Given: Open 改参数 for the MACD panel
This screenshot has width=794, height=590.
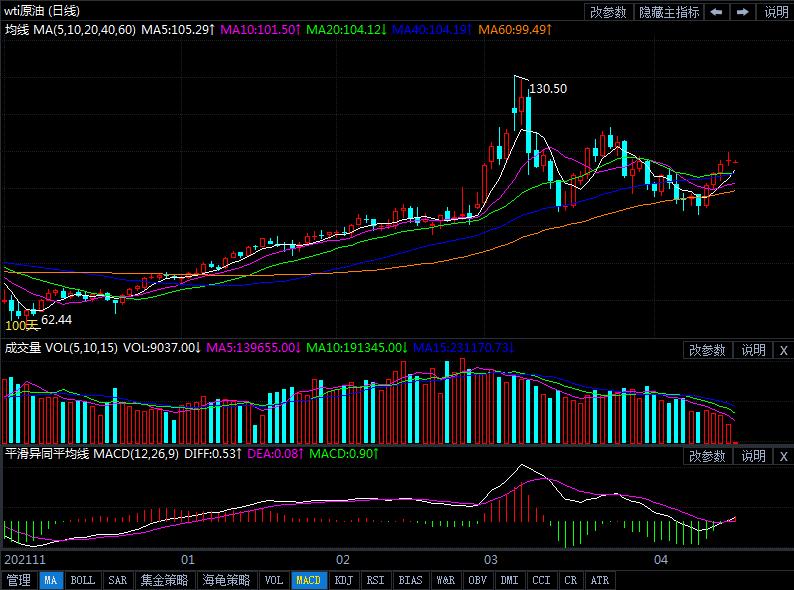Looking at the screenshot, I should point(707,456).
